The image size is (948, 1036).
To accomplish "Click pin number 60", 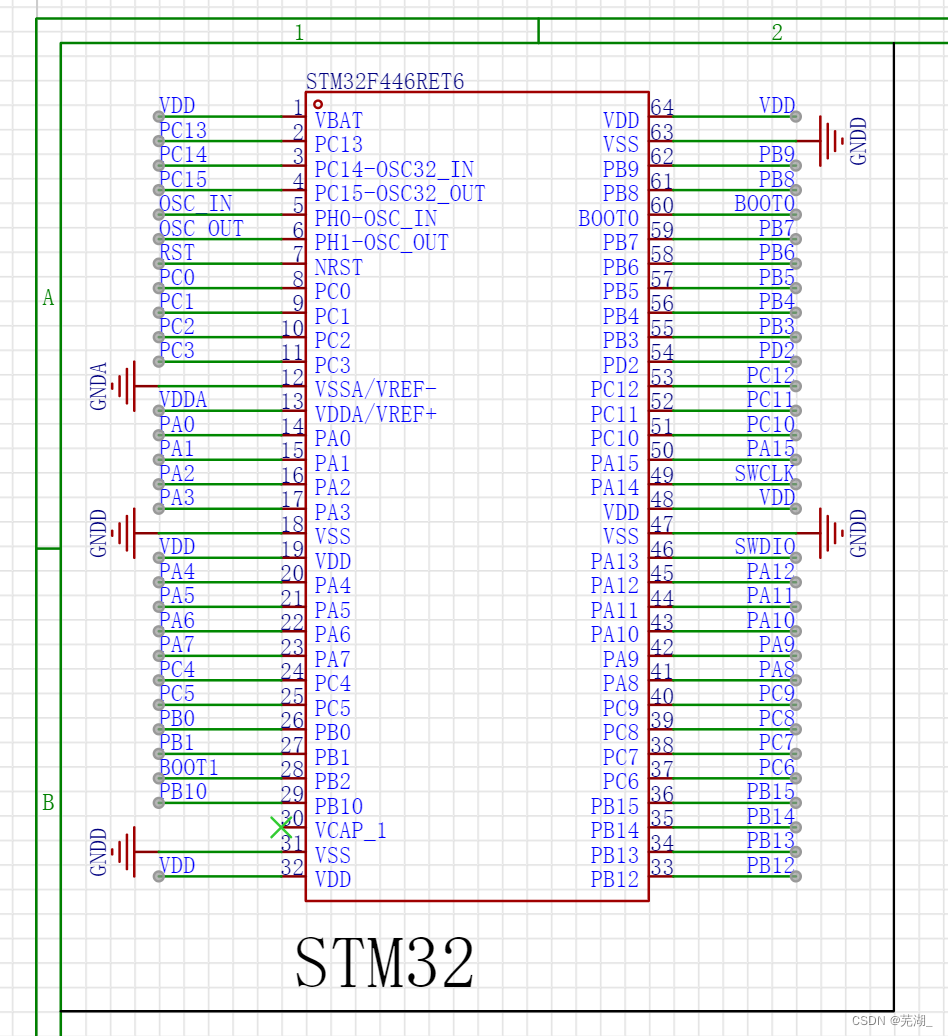I will coord(662,205).
